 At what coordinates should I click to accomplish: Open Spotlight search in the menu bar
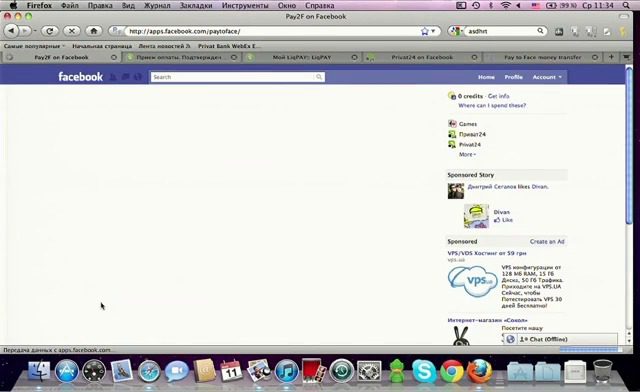click(x=626, y=5)
